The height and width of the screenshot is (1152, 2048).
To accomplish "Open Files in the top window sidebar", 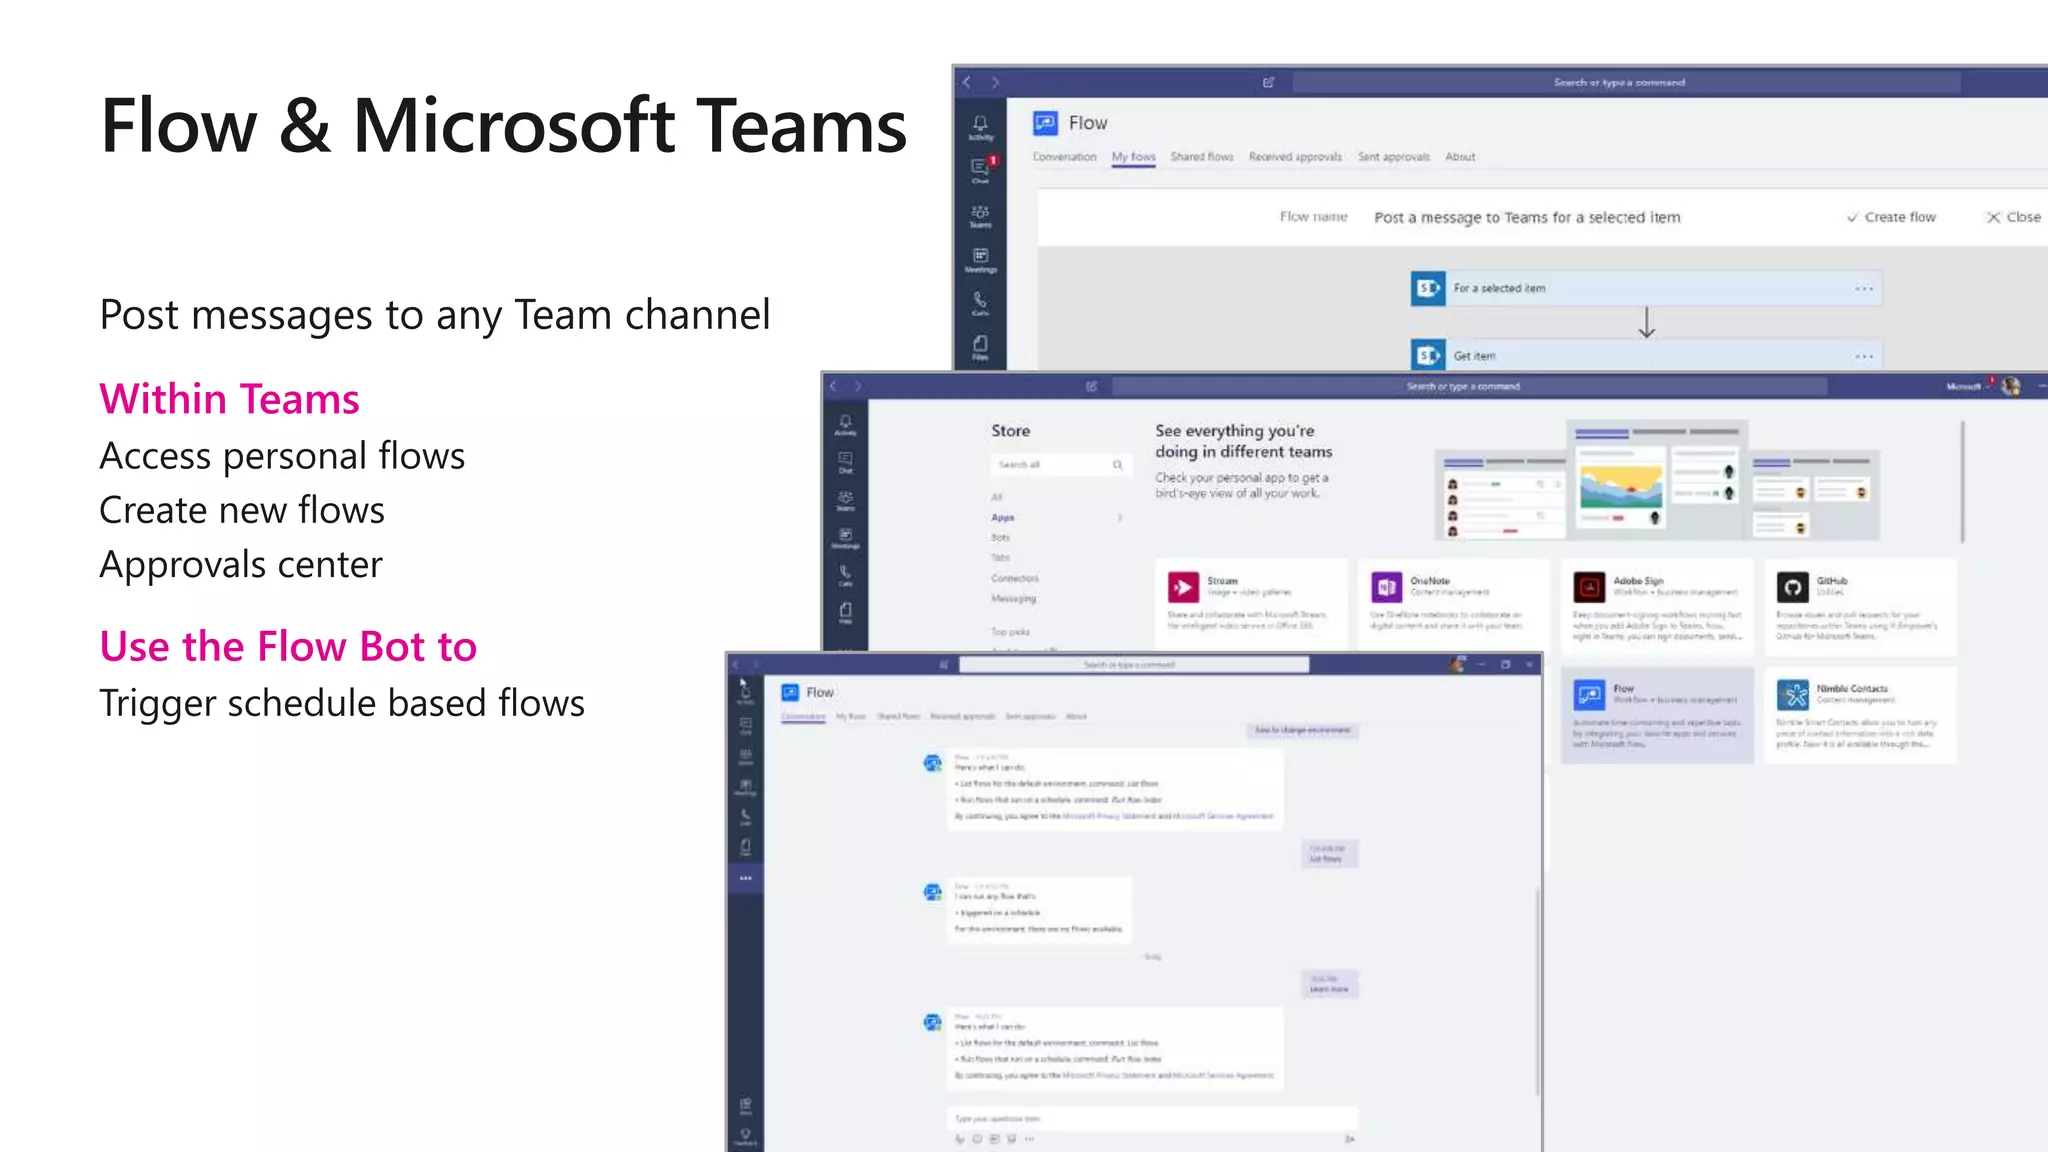I will point(980,347).
